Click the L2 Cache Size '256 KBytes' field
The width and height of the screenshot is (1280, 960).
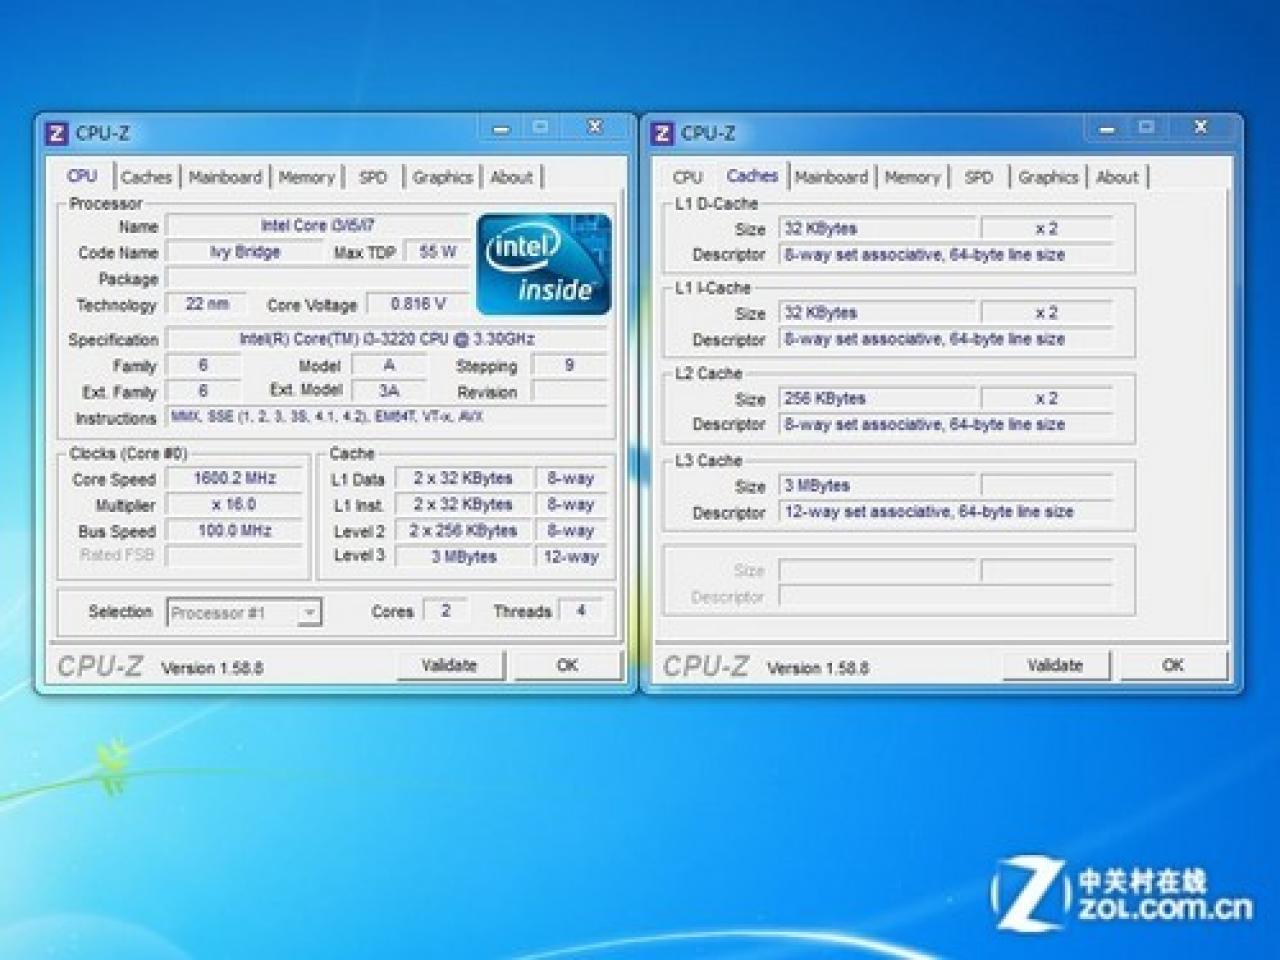876,398
